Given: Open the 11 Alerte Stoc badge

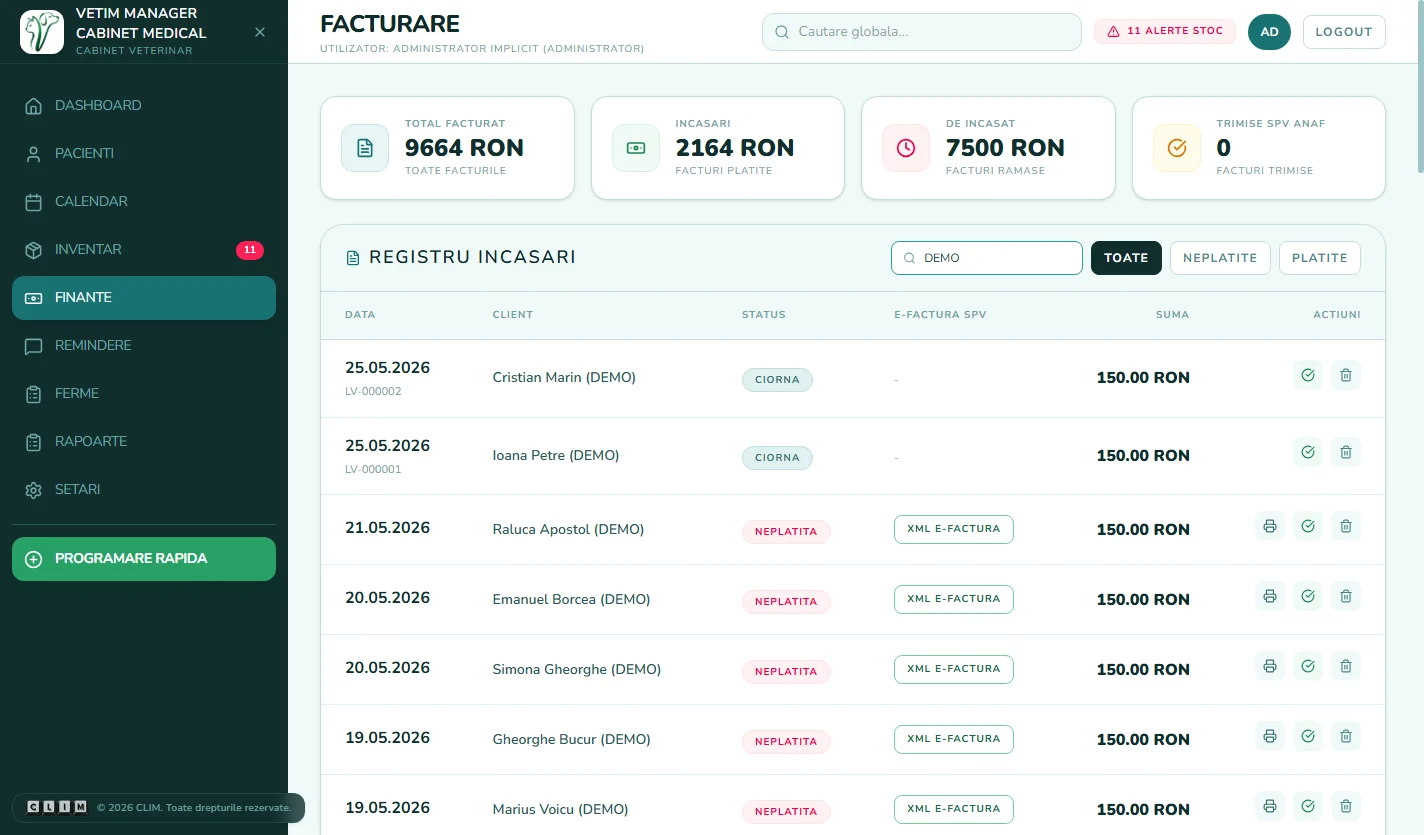Looking at the screenshot, I should point(1165,32).
